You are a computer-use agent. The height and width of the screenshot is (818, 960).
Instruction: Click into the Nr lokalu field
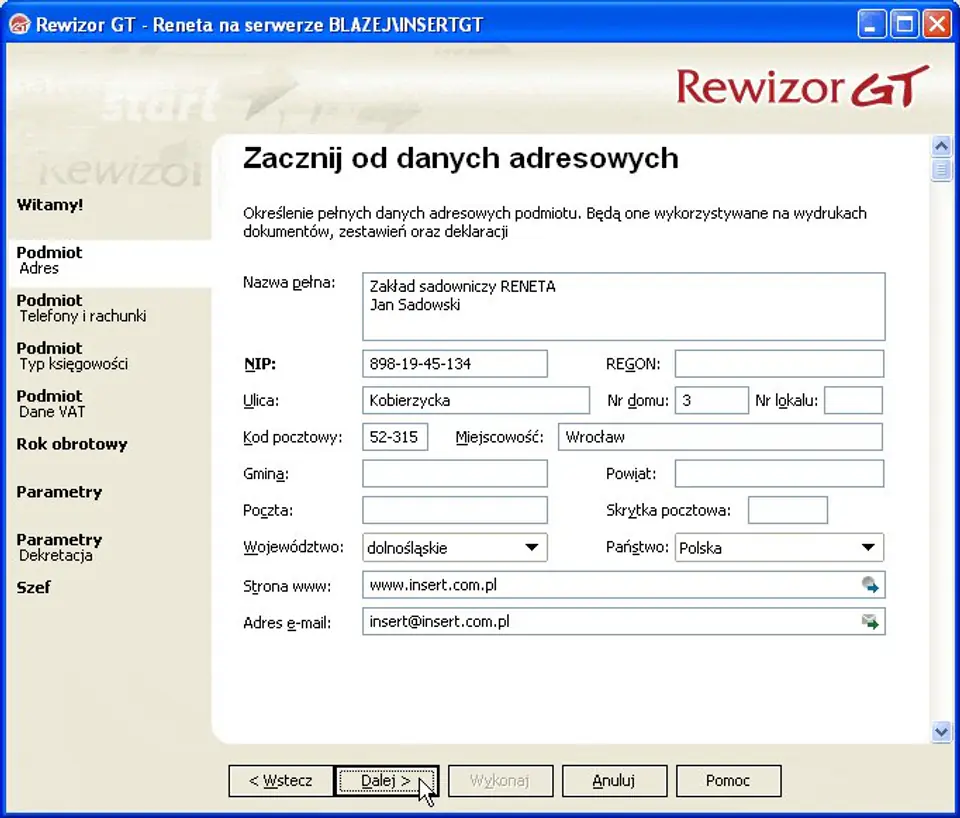853,400
